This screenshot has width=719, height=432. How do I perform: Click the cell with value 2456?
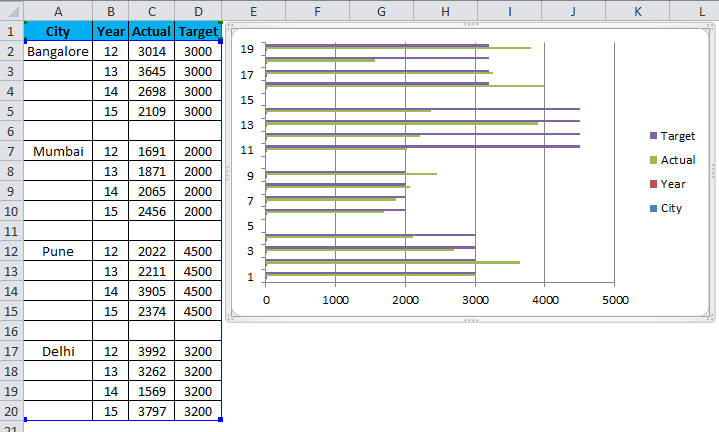pos(152,211)
